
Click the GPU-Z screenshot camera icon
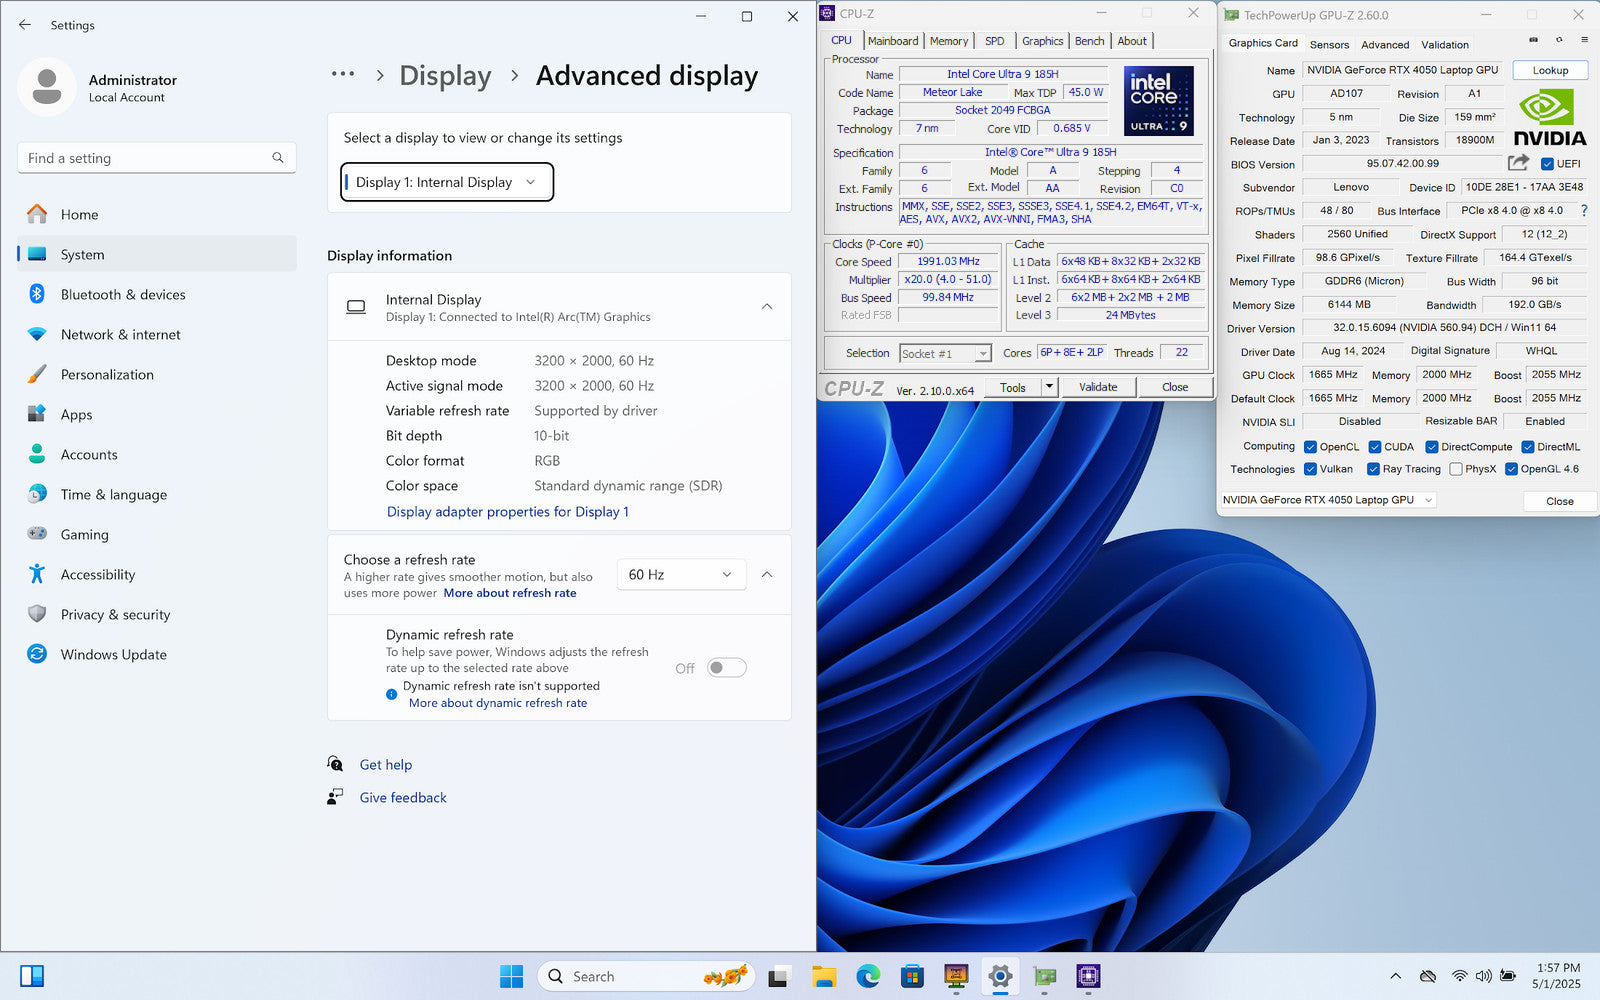pyautogui.click(x=1533, y=40)
